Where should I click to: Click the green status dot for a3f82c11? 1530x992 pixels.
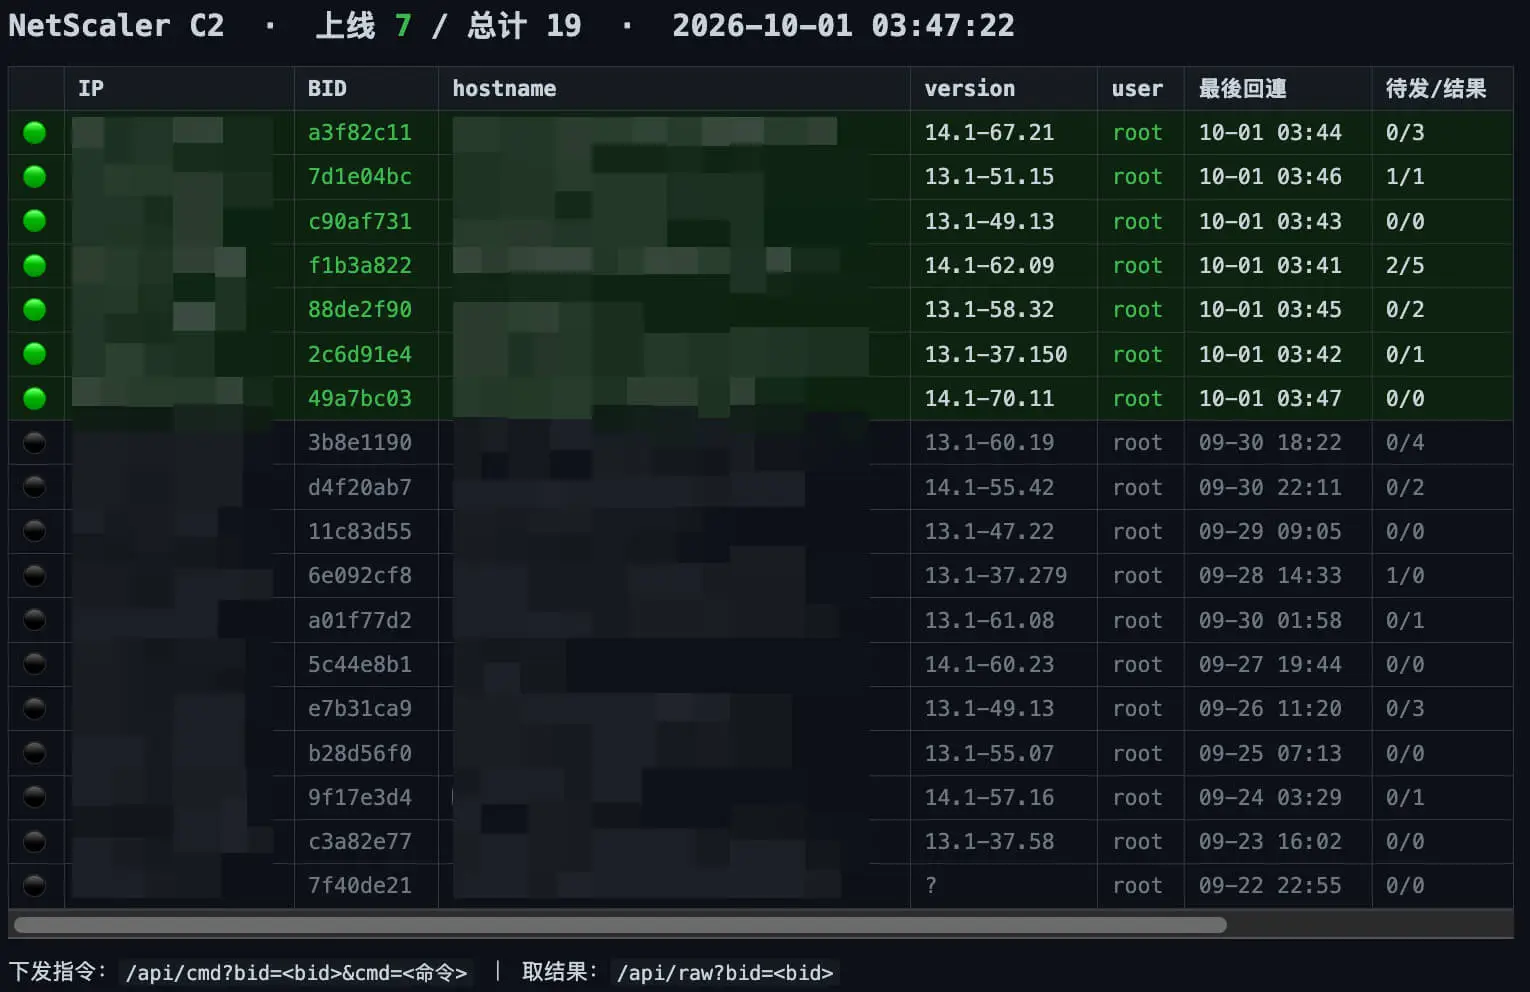coord(35,132)
